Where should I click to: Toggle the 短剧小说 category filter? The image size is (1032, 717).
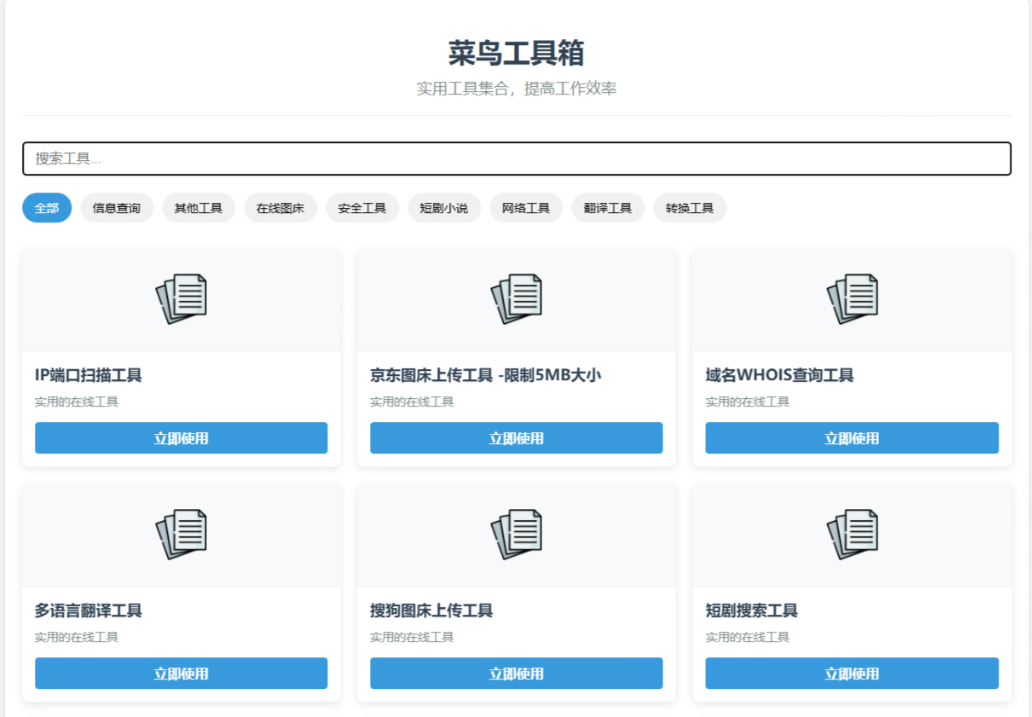click(x=444, y=208)
